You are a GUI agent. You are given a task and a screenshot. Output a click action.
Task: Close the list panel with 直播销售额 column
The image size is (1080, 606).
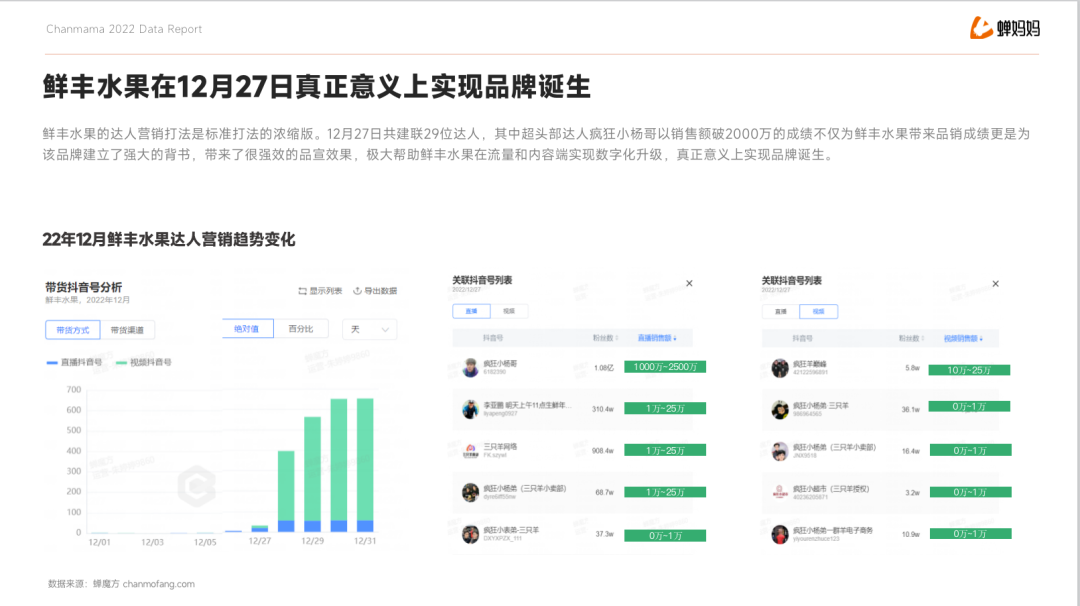tap(689, 283)
